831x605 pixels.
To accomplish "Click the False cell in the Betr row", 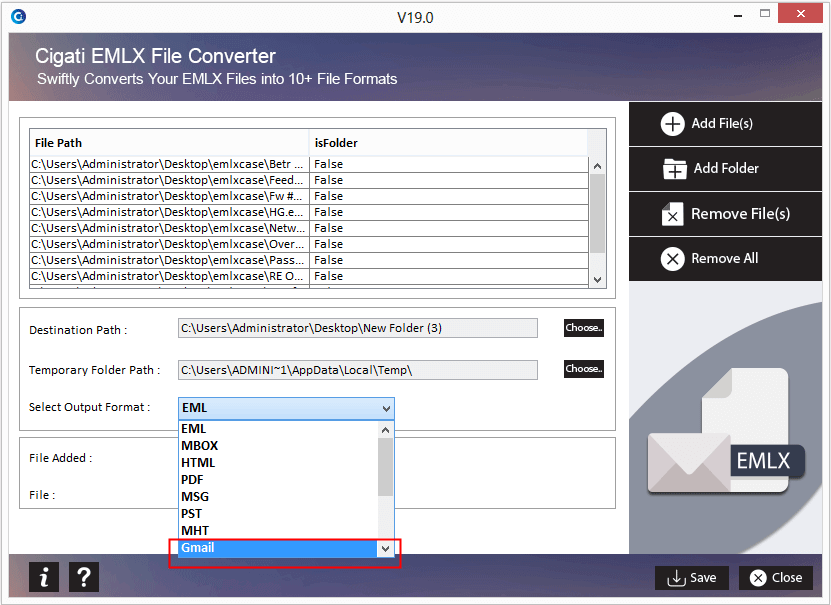I will pyautogui.click(x=449, y=164).
